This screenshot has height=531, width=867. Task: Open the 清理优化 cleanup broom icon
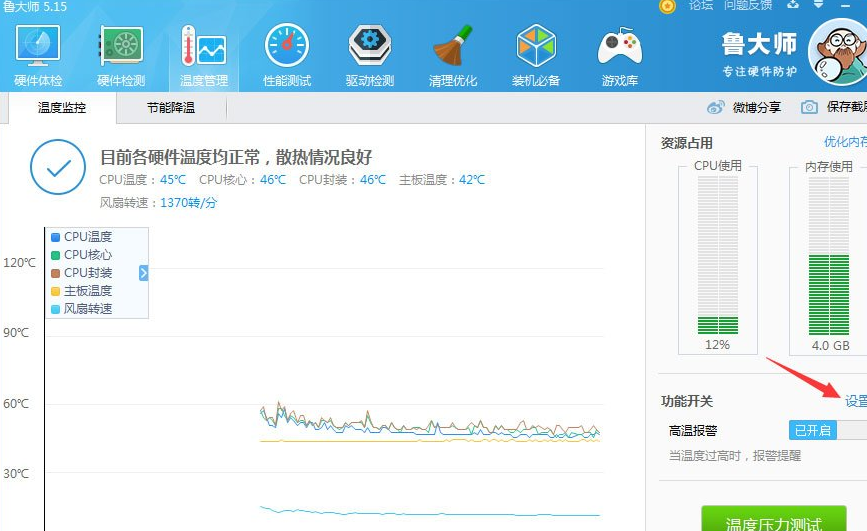click(453, 56)
